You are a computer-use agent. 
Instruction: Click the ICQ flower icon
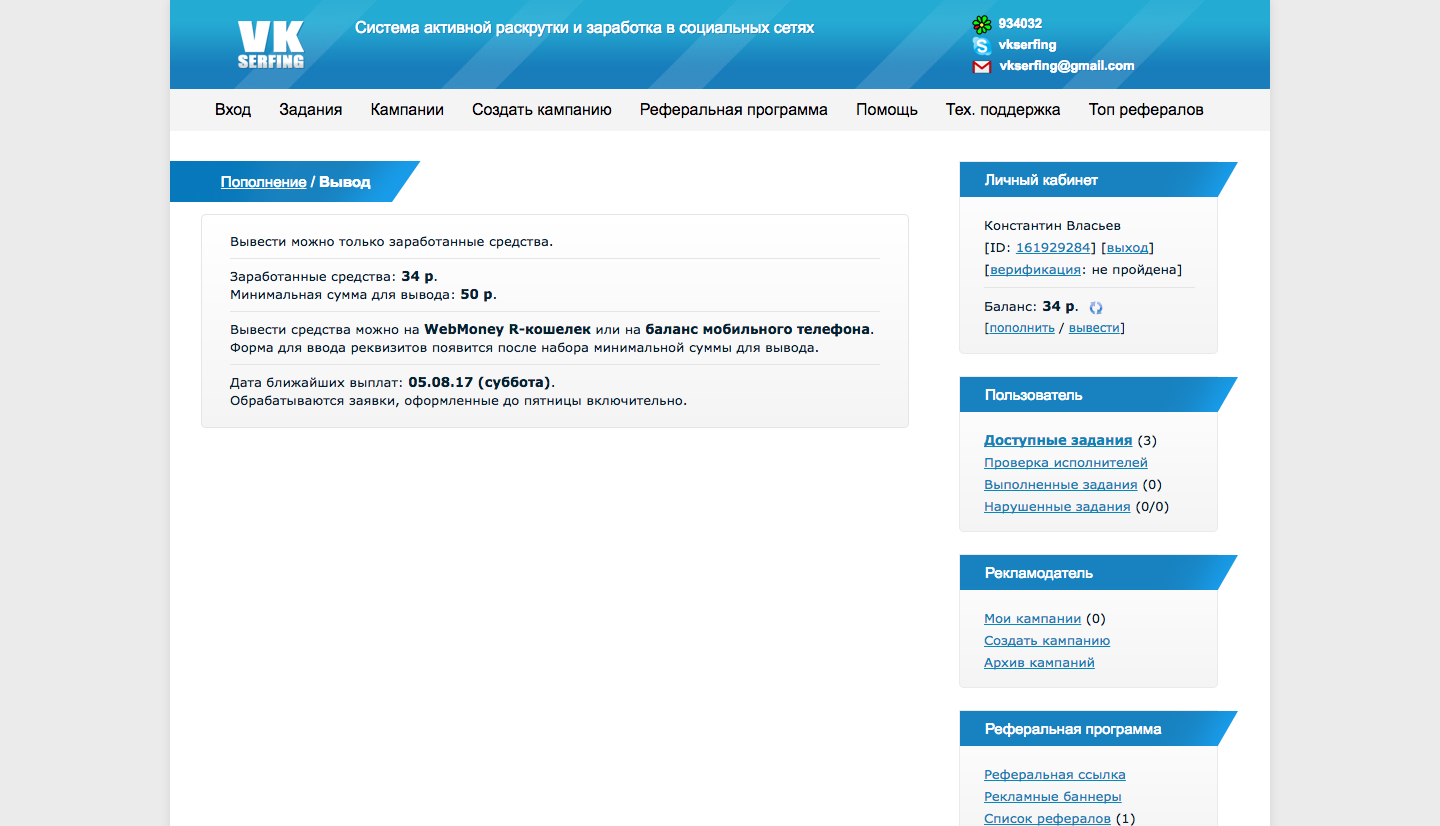(x=982, y=24)
